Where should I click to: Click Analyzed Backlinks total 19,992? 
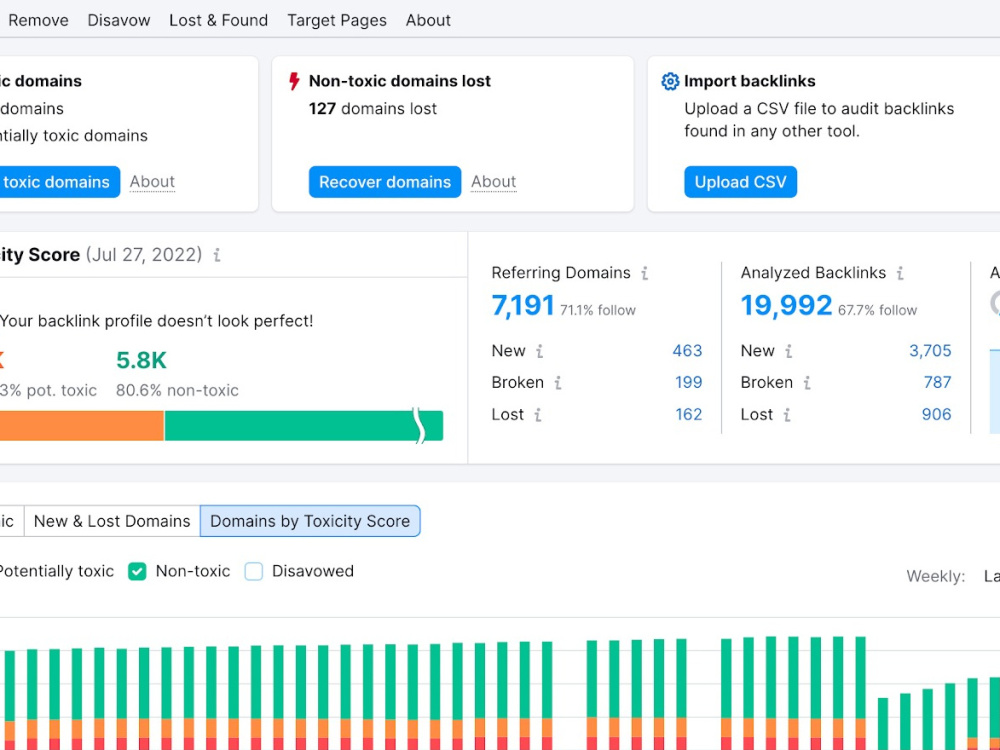786,305
